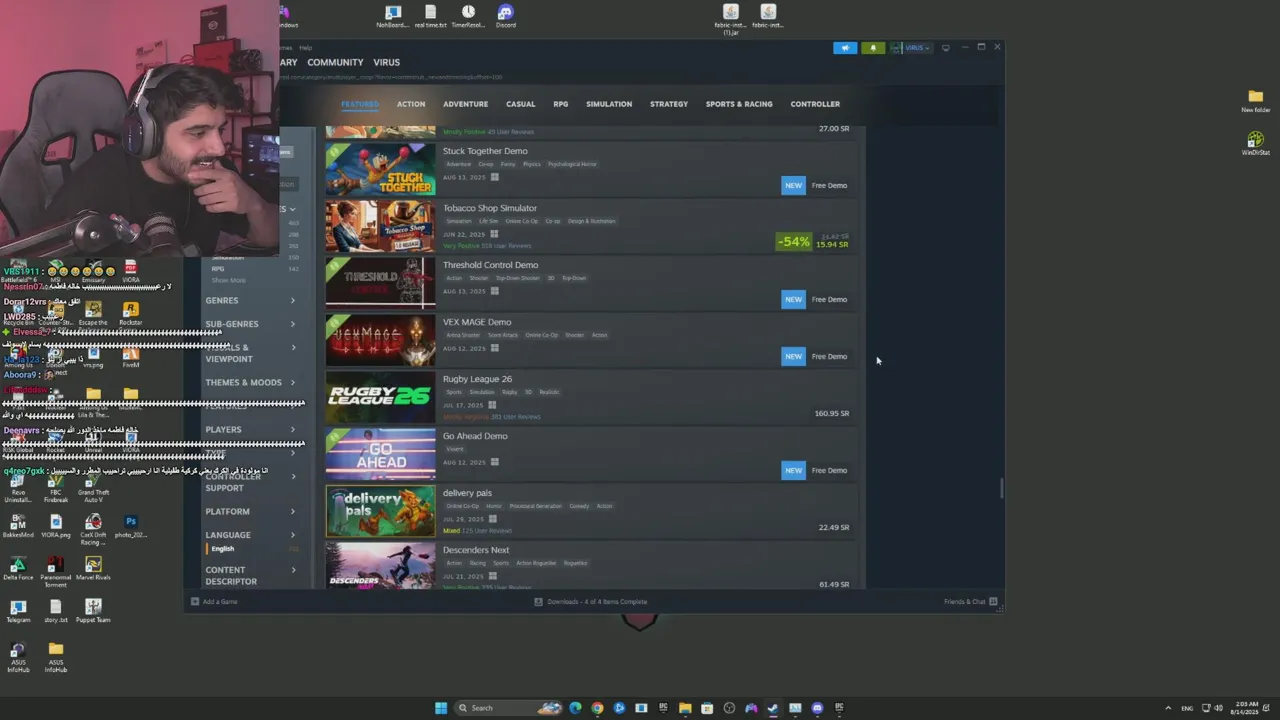Click Windows platform icon for Rugby League 26

(492, 405)
